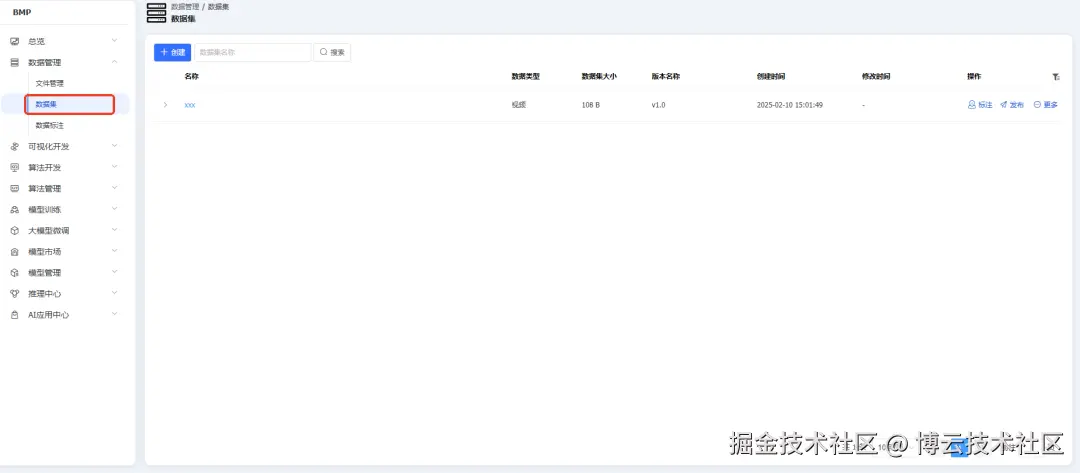
Task: Click the 大模型微调 cube icon in sidebar
Action: [x=14, y=231]
